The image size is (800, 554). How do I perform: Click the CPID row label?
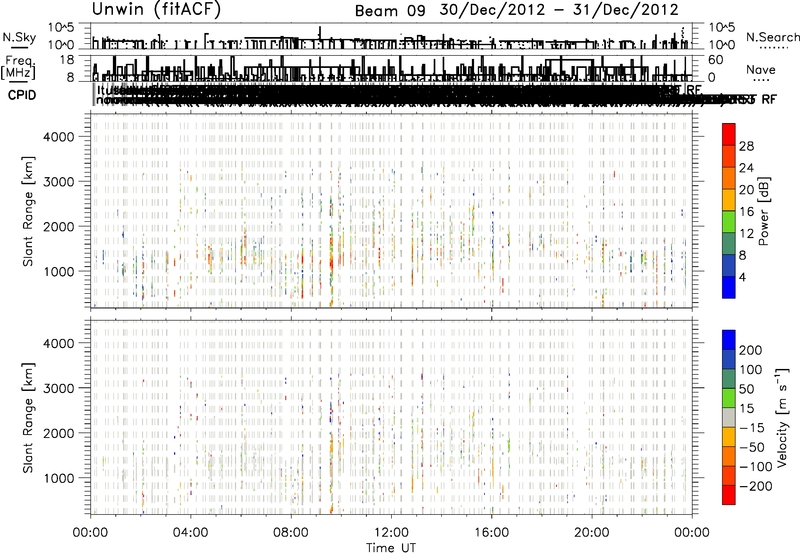22,95
